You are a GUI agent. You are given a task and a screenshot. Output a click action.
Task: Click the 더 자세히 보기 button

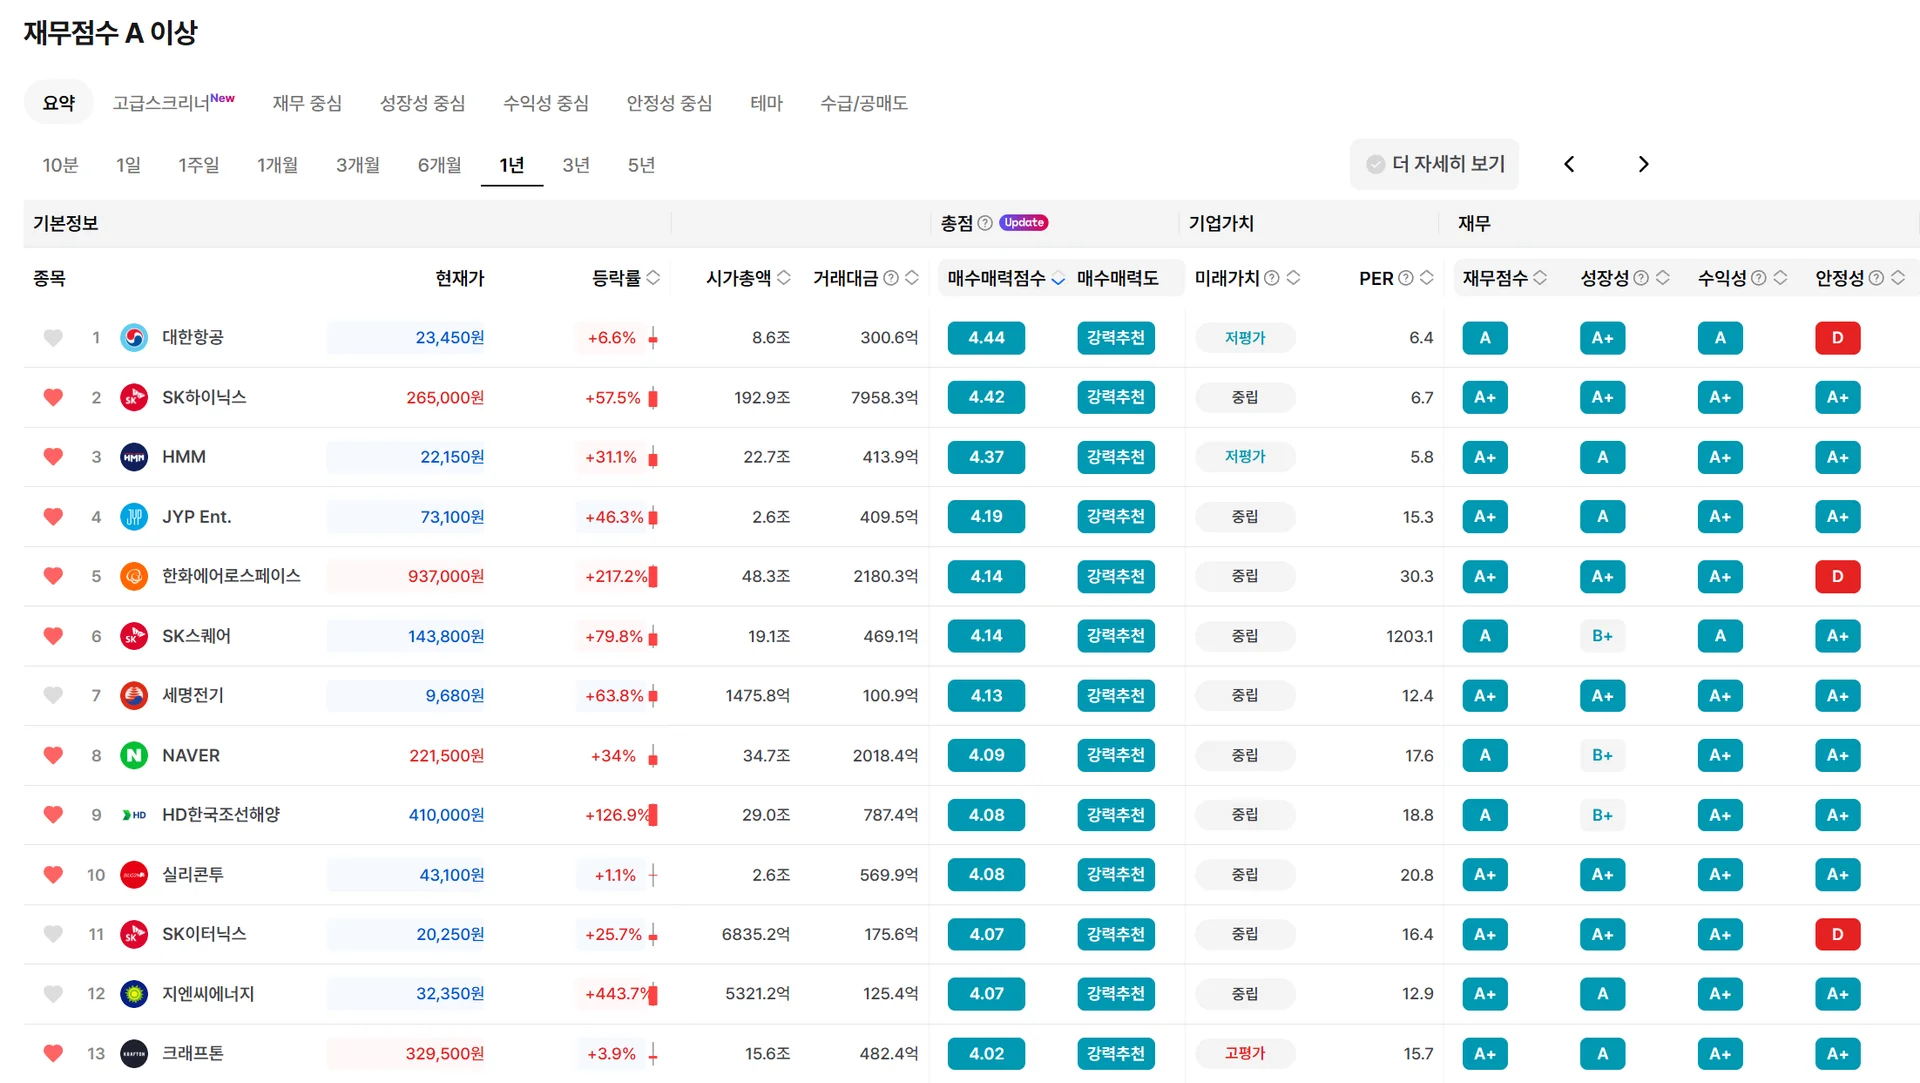click(x=1434, y=164)
